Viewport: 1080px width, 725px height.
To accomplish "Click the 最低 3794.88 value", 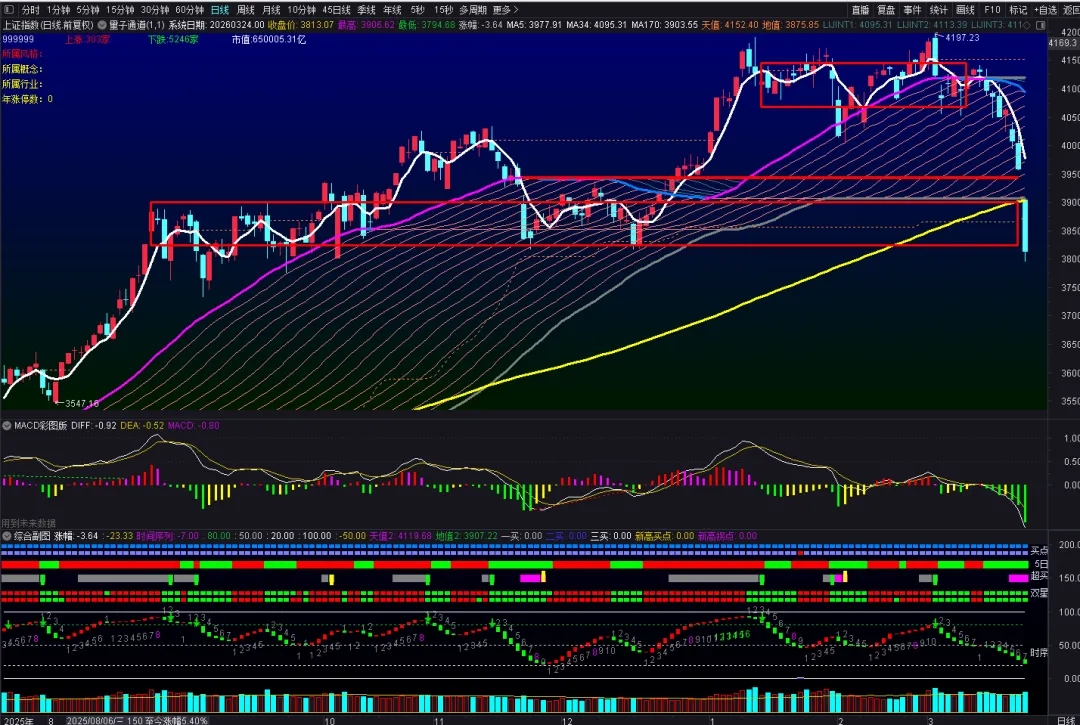I will point(426,25).
